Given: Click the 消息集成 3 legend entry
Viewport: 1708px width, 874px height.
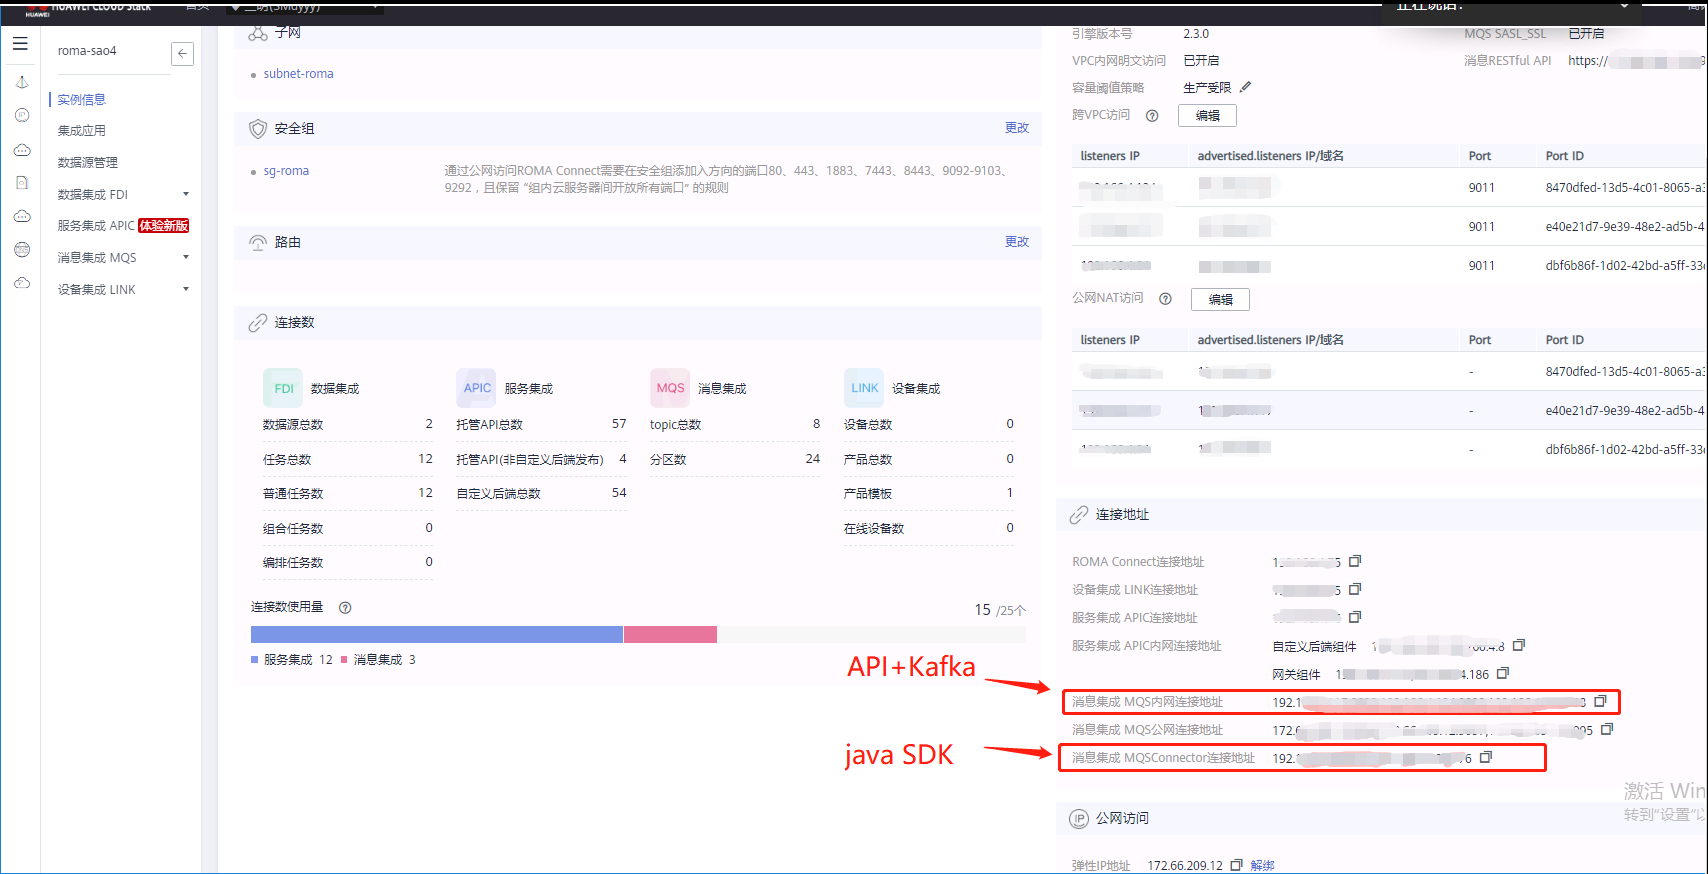Looking at the screenshot, I should tap(378, 660).
